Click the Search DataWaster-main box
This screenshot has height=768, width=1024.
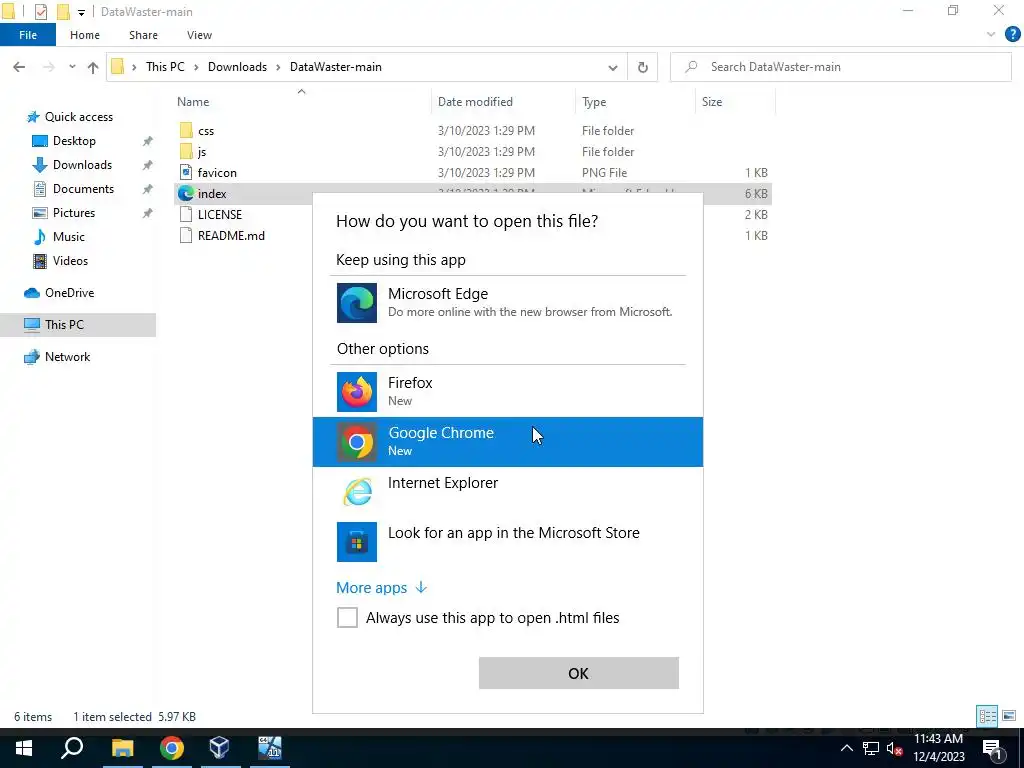(x=840, y=67)
